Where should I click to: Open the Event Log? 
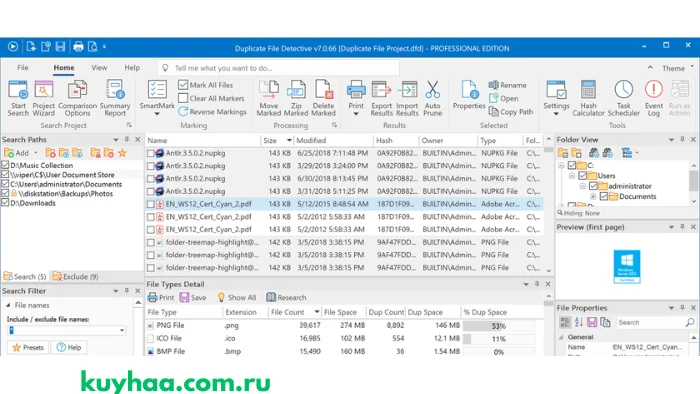654,98
